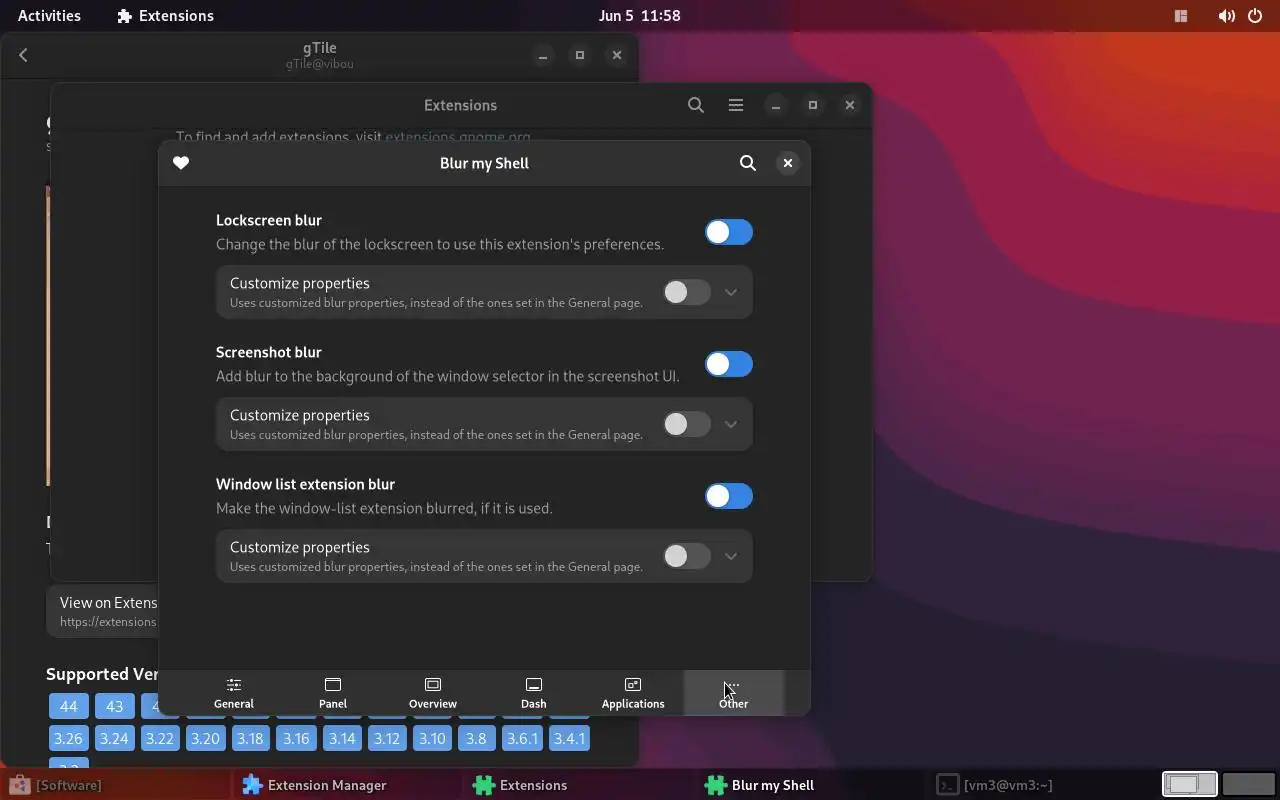Click the power icon in top bar

click(x=1255, y=16)
